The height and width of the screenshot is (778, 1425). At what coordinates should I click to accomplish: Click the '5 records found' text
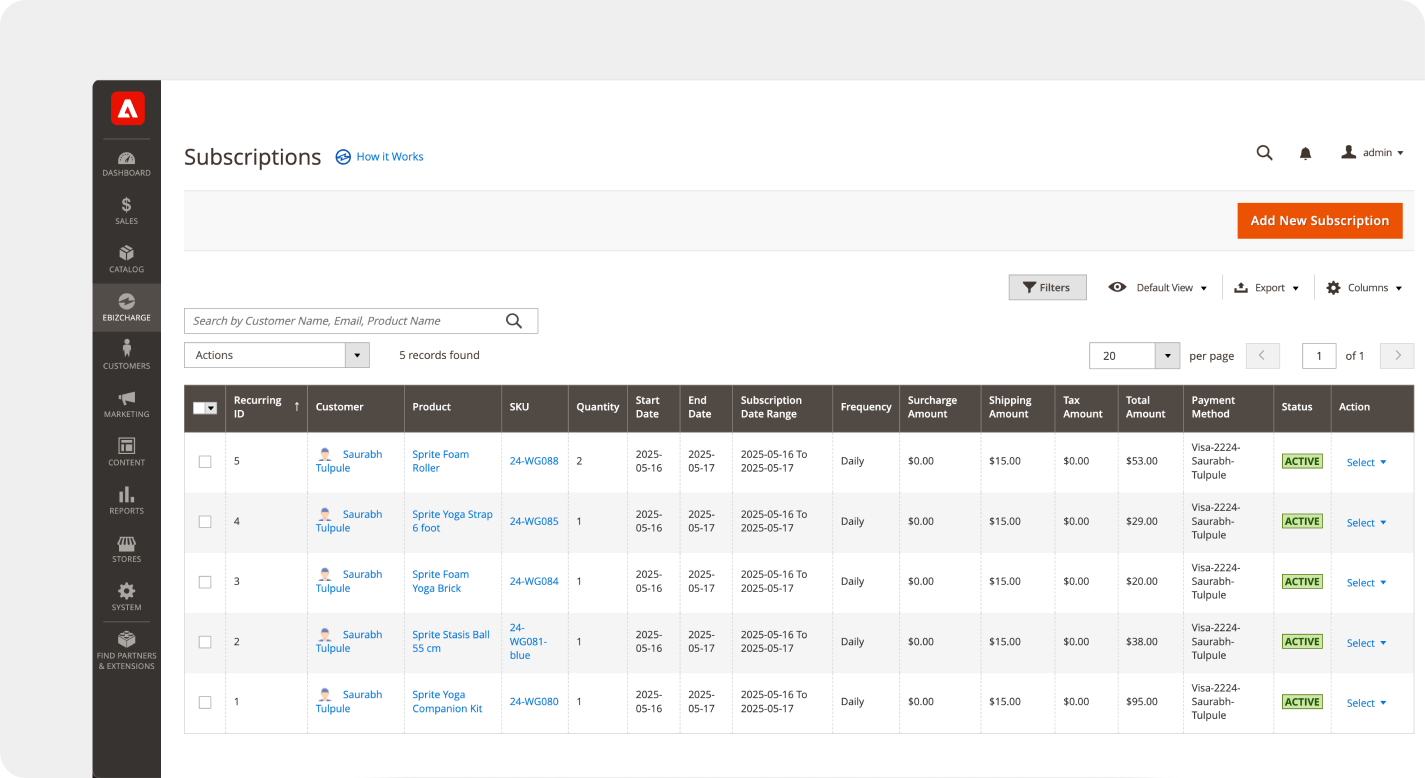(x=439, y=355)
